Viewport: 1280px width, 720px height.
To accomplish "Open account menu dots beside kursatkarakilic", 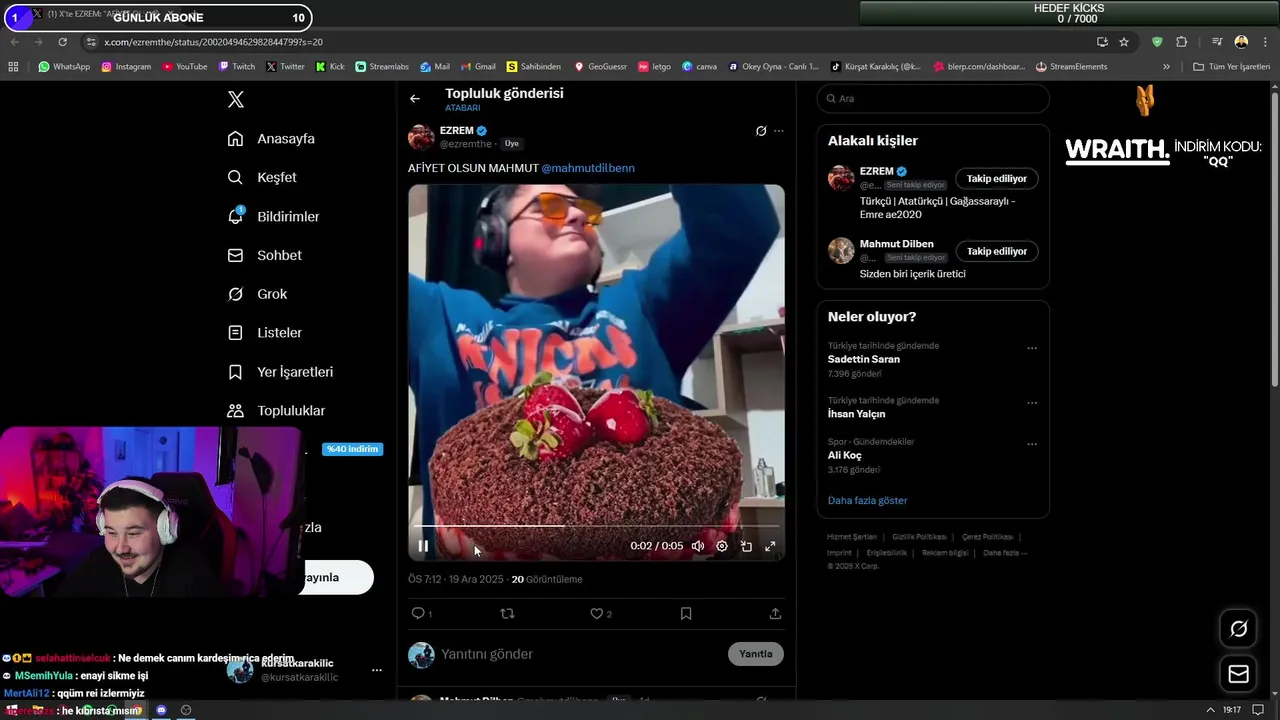I will coord(377,670).
